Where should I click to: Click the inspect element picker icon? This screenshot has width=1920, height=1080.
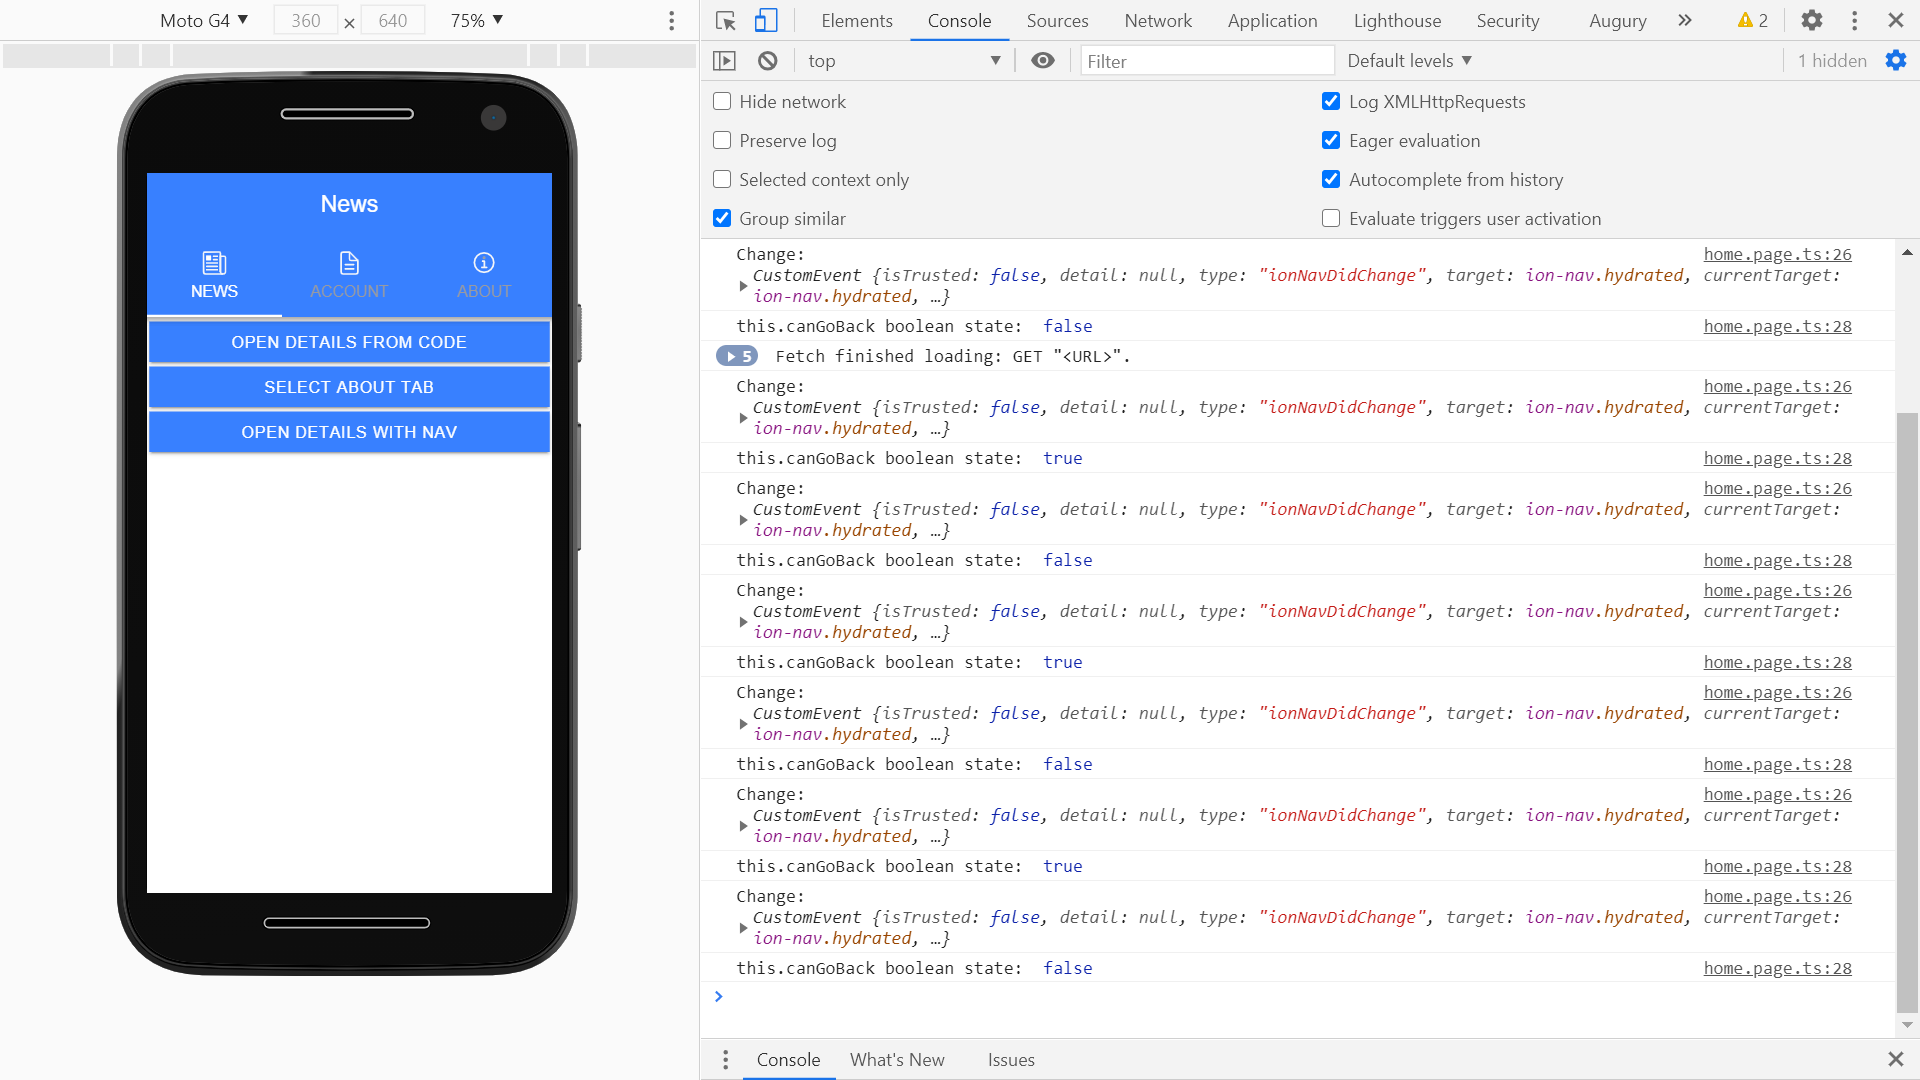[726, 20]
